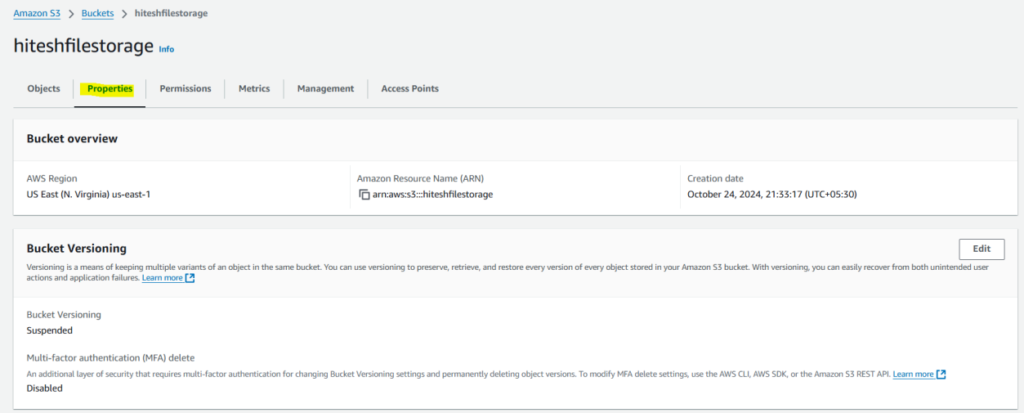1024x413 pixels.
Task: Open the Info link beside bucket name
Action: (x=166, y=49)
